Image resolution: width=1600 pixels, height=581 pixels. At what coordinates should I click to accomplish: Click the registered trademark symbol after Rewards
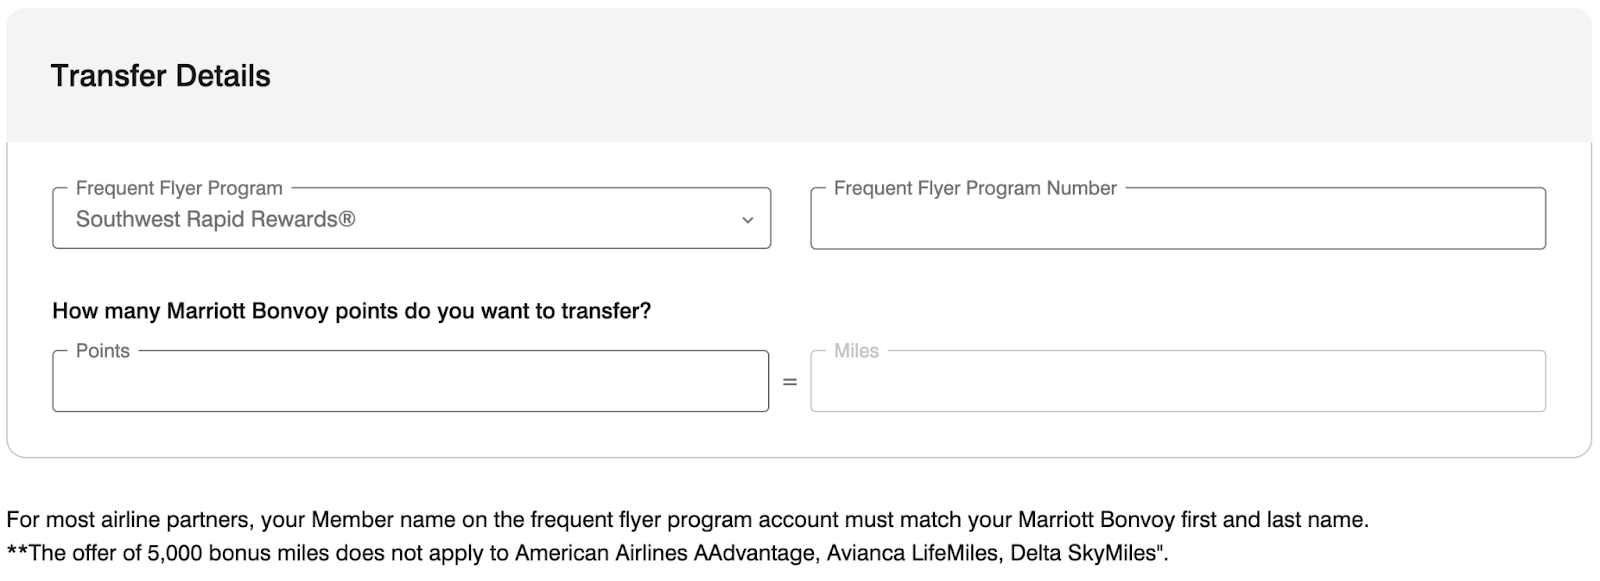tap(347, 219)
